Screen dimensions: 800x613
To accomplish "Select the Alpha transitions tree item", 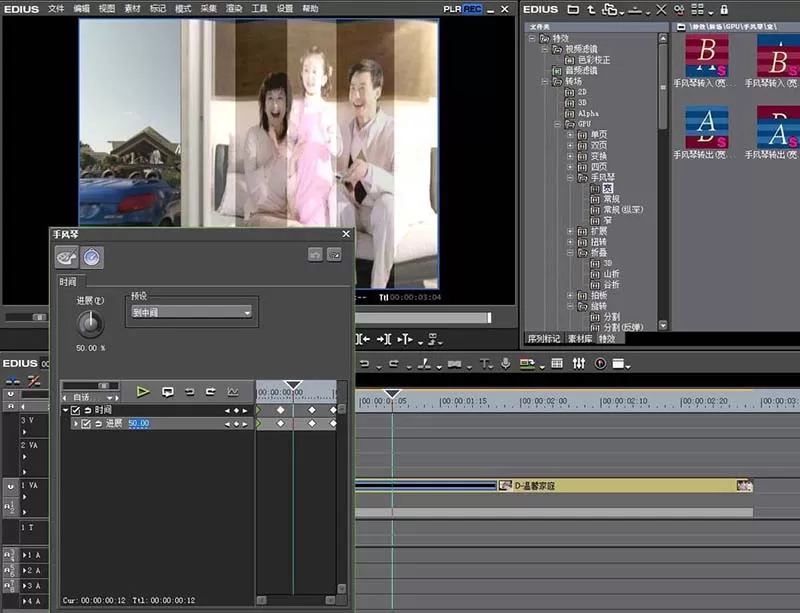I will click(x=588, y=113).
